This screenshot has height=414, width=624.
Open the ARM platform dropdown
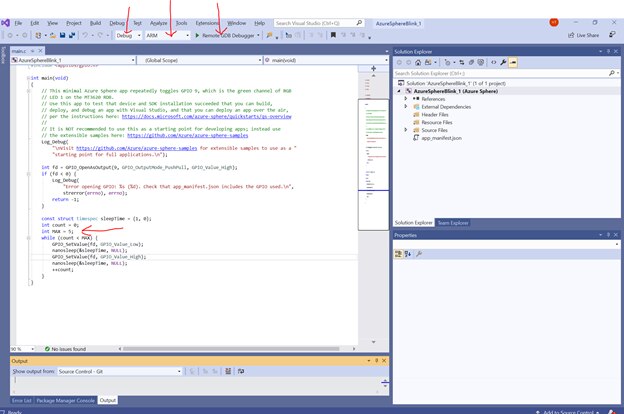click(166, 35)
